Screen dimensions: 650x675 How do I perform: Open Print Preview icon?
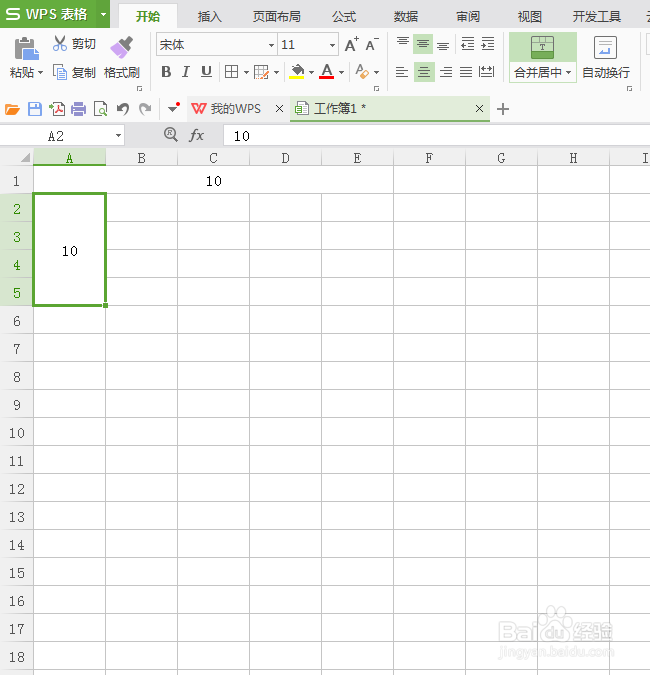click(100, 109)
